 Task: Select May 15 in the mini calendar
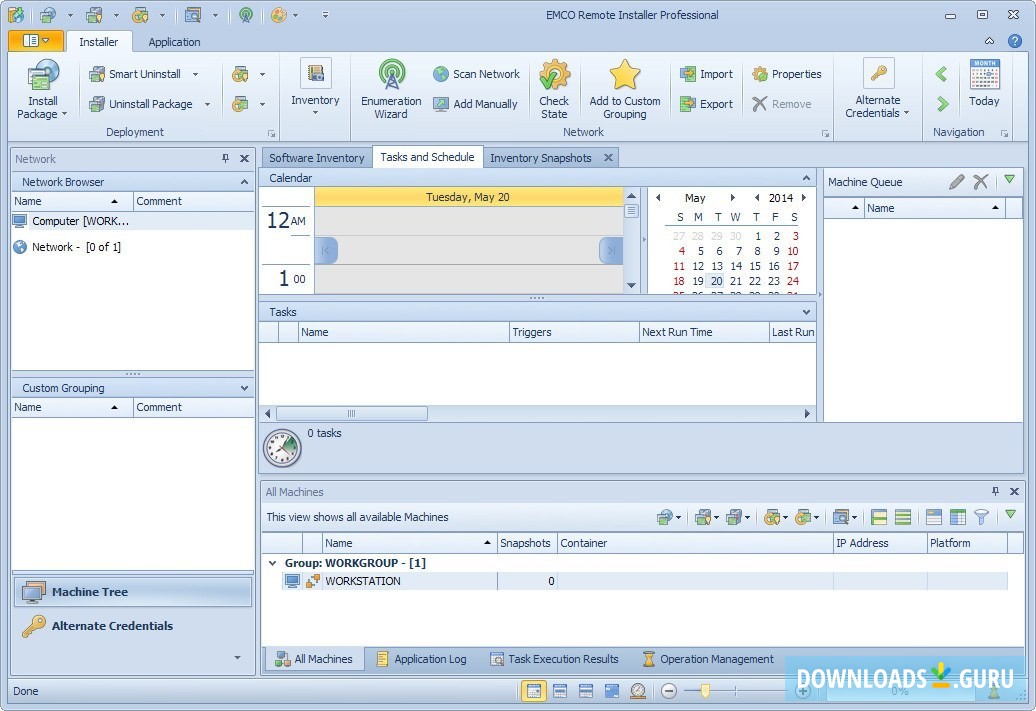[x=755, y=266]
